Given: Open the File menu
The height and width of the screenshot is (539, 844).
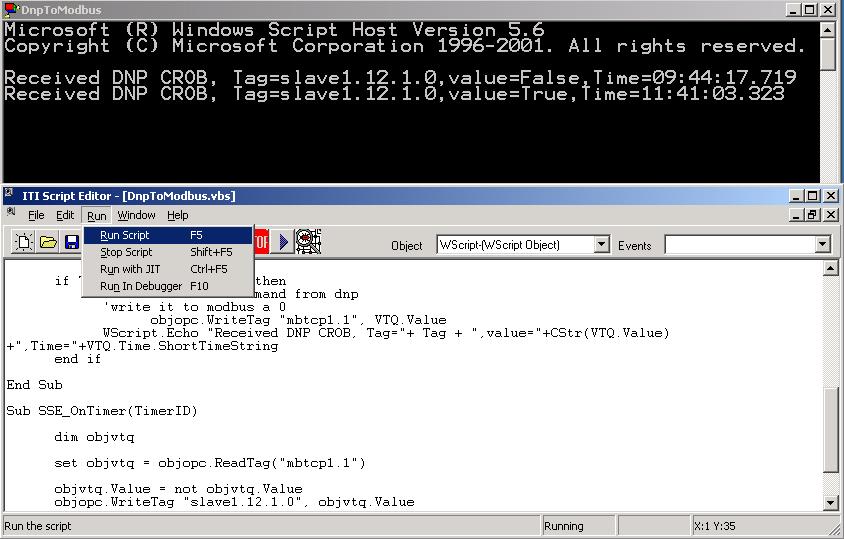Looking at the screenshot, I should pos(36,215).
